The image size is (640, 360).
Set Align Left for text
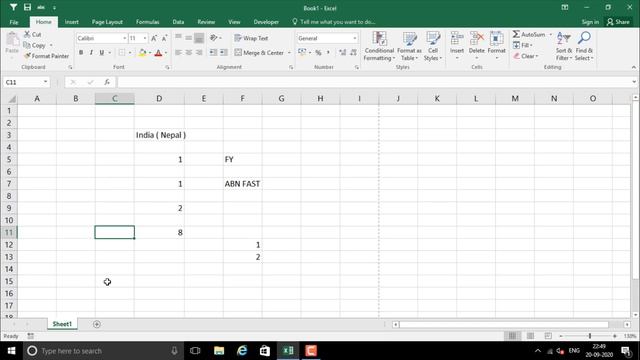tap(178, 53)
